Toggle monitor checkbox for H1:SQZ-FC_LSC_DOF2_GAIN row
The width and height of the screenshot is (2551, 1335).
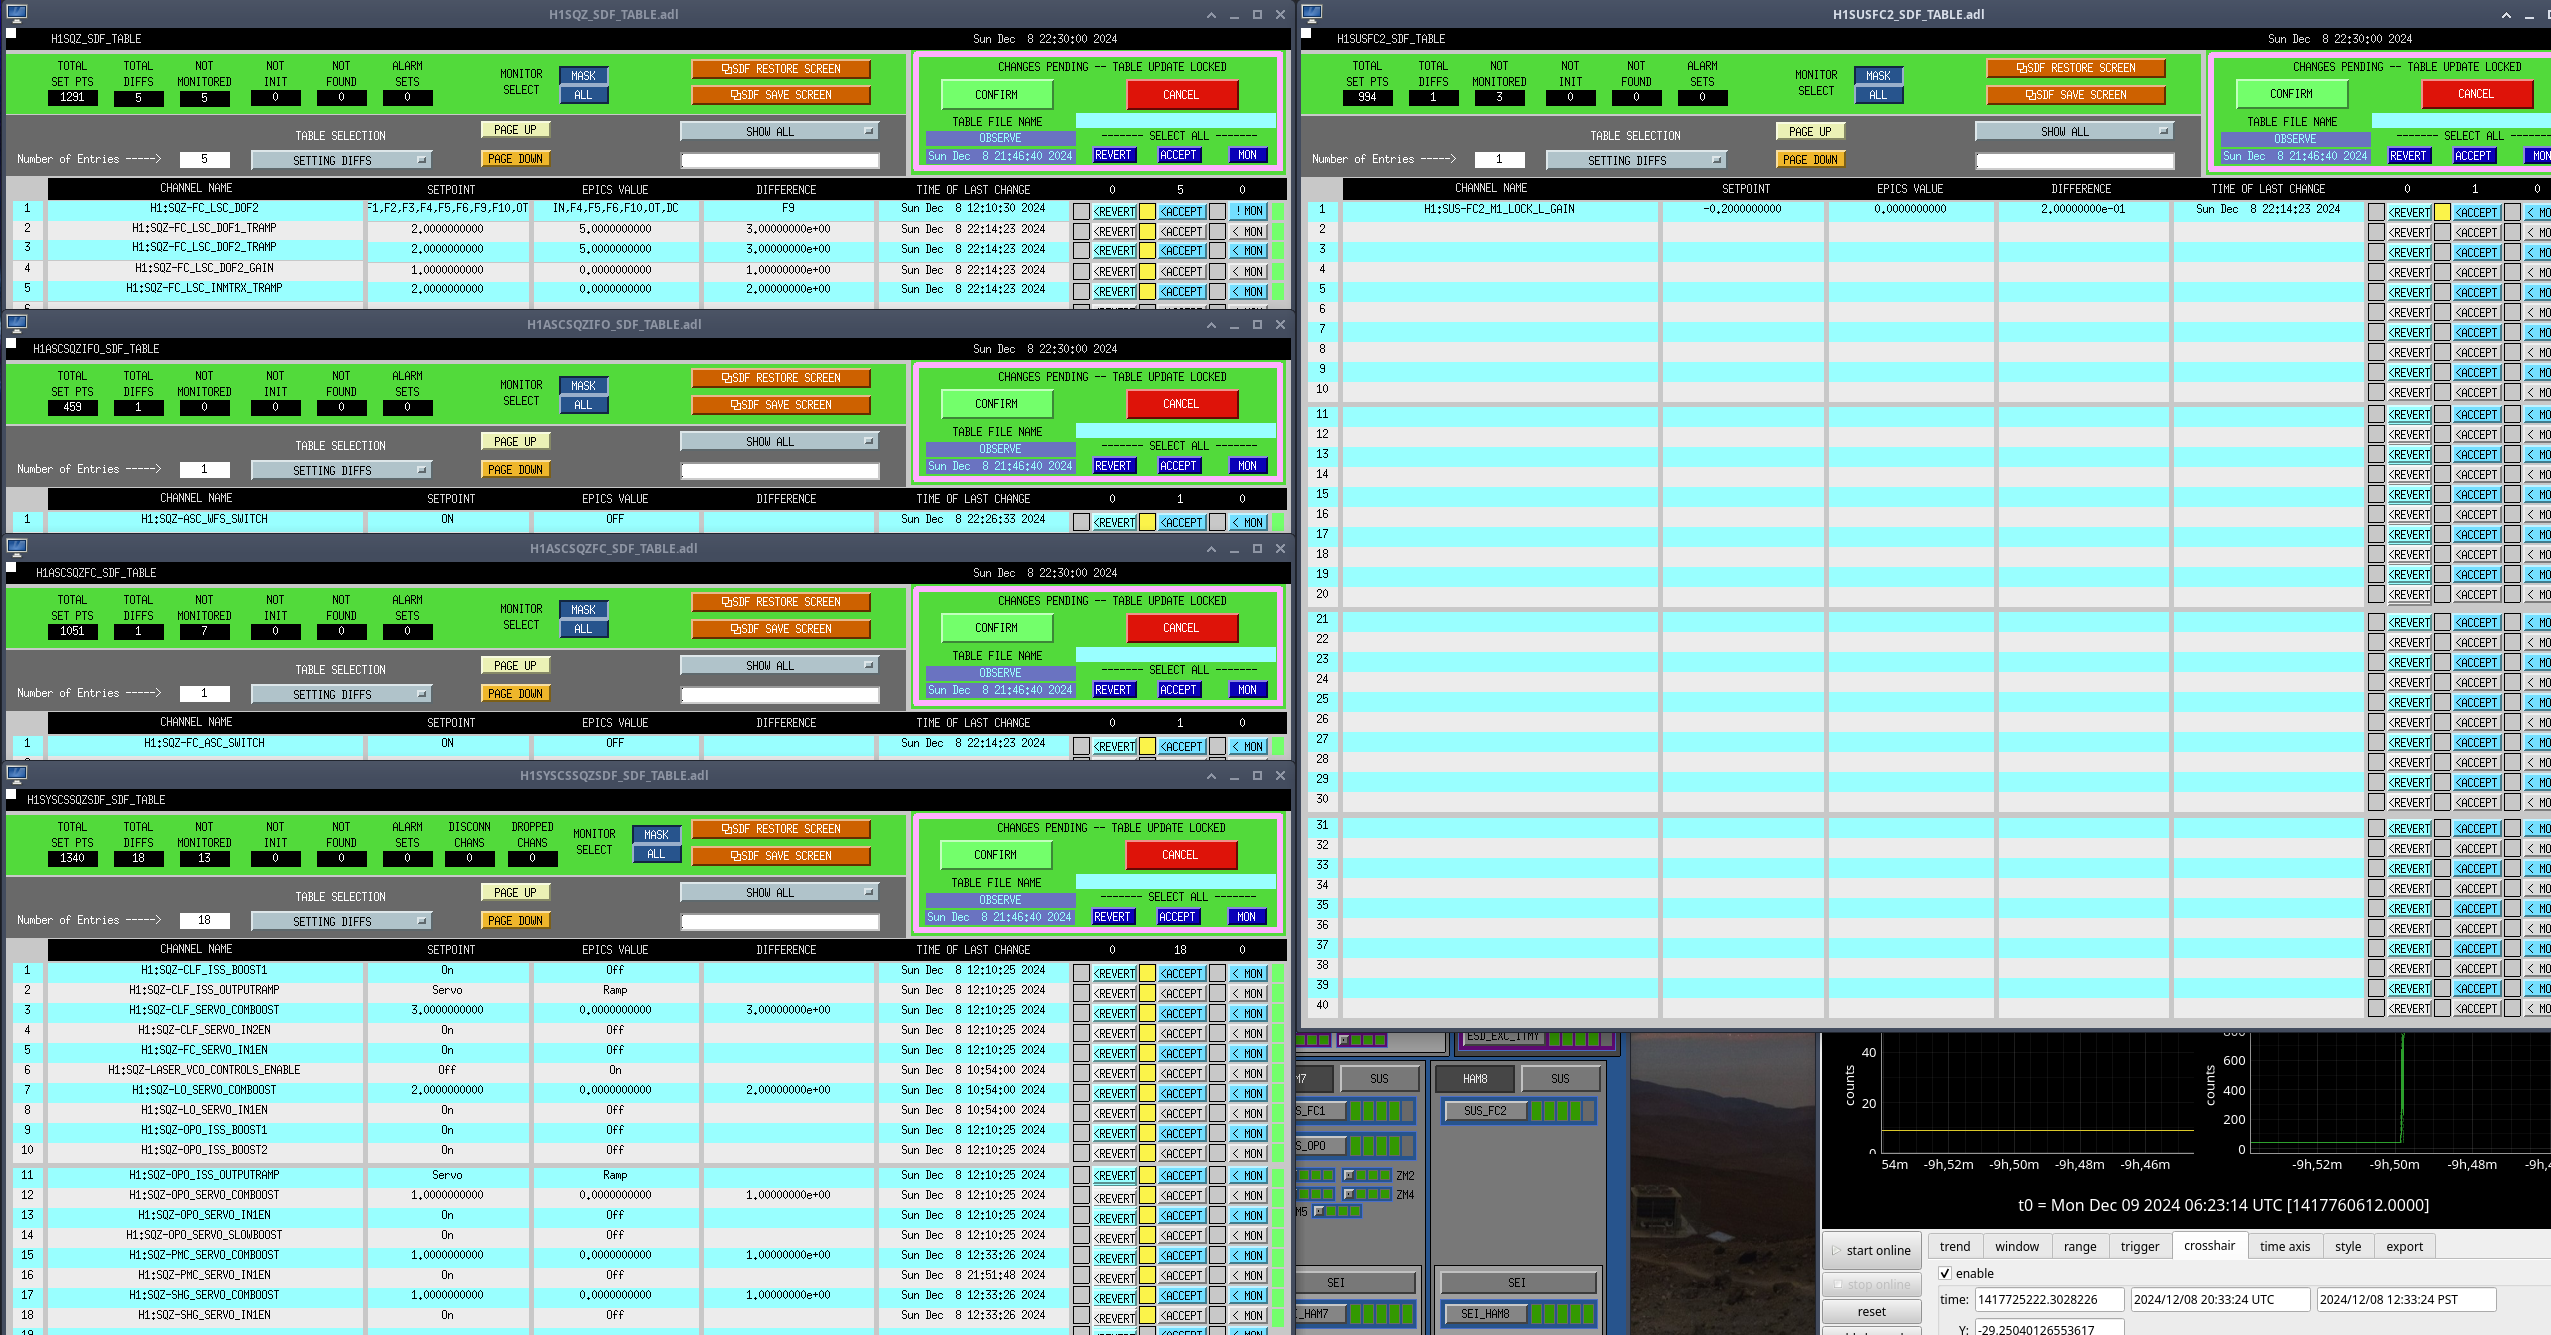pos(1217,272)
